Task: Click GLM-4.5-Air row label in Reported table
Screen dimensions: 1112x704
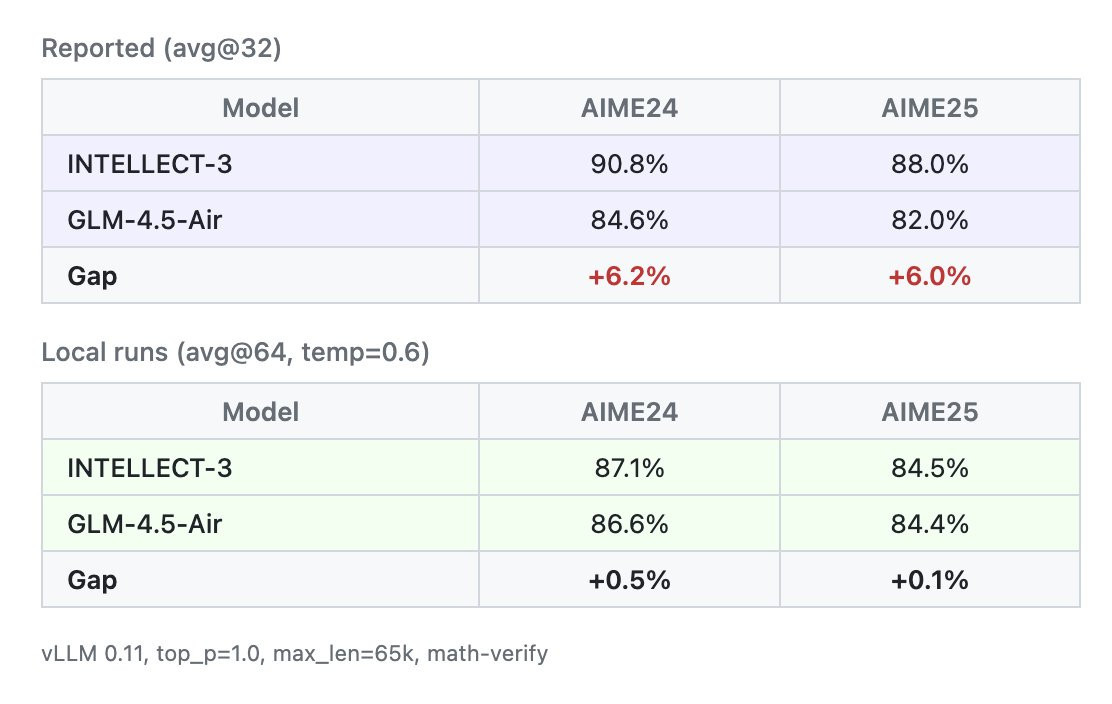Action: coord(144,219)
